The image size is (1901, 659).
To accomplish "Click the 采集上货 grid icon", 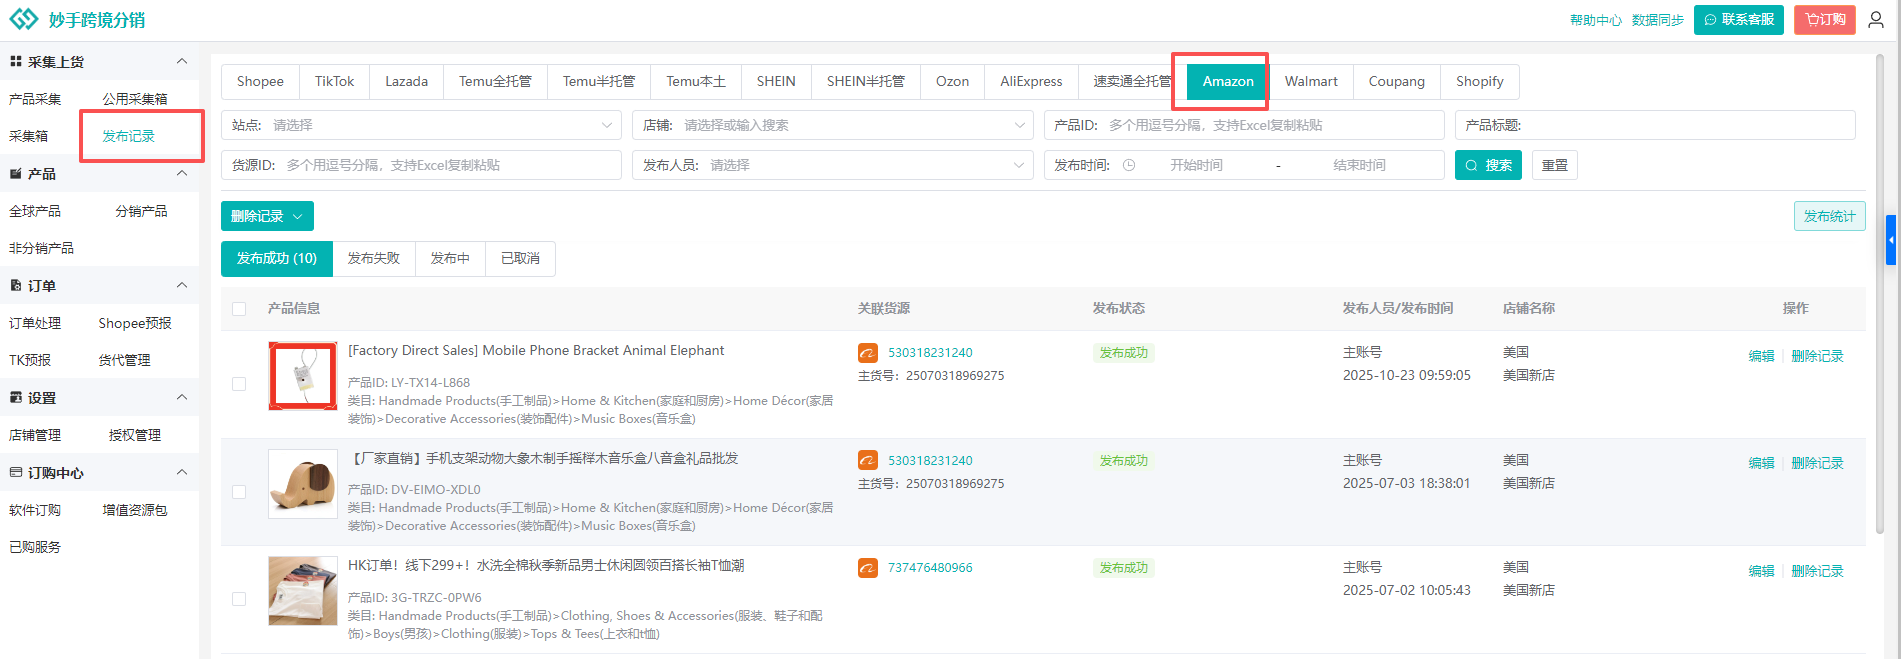I will (15, 62).
